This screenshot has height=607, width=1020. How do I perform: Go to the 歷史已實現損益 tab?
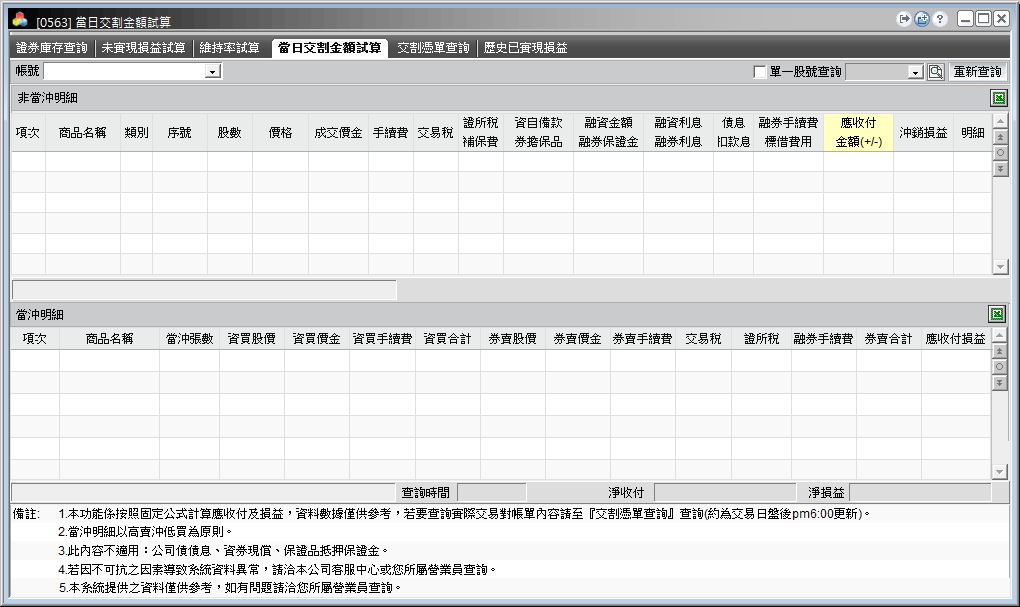coord(525,47)
